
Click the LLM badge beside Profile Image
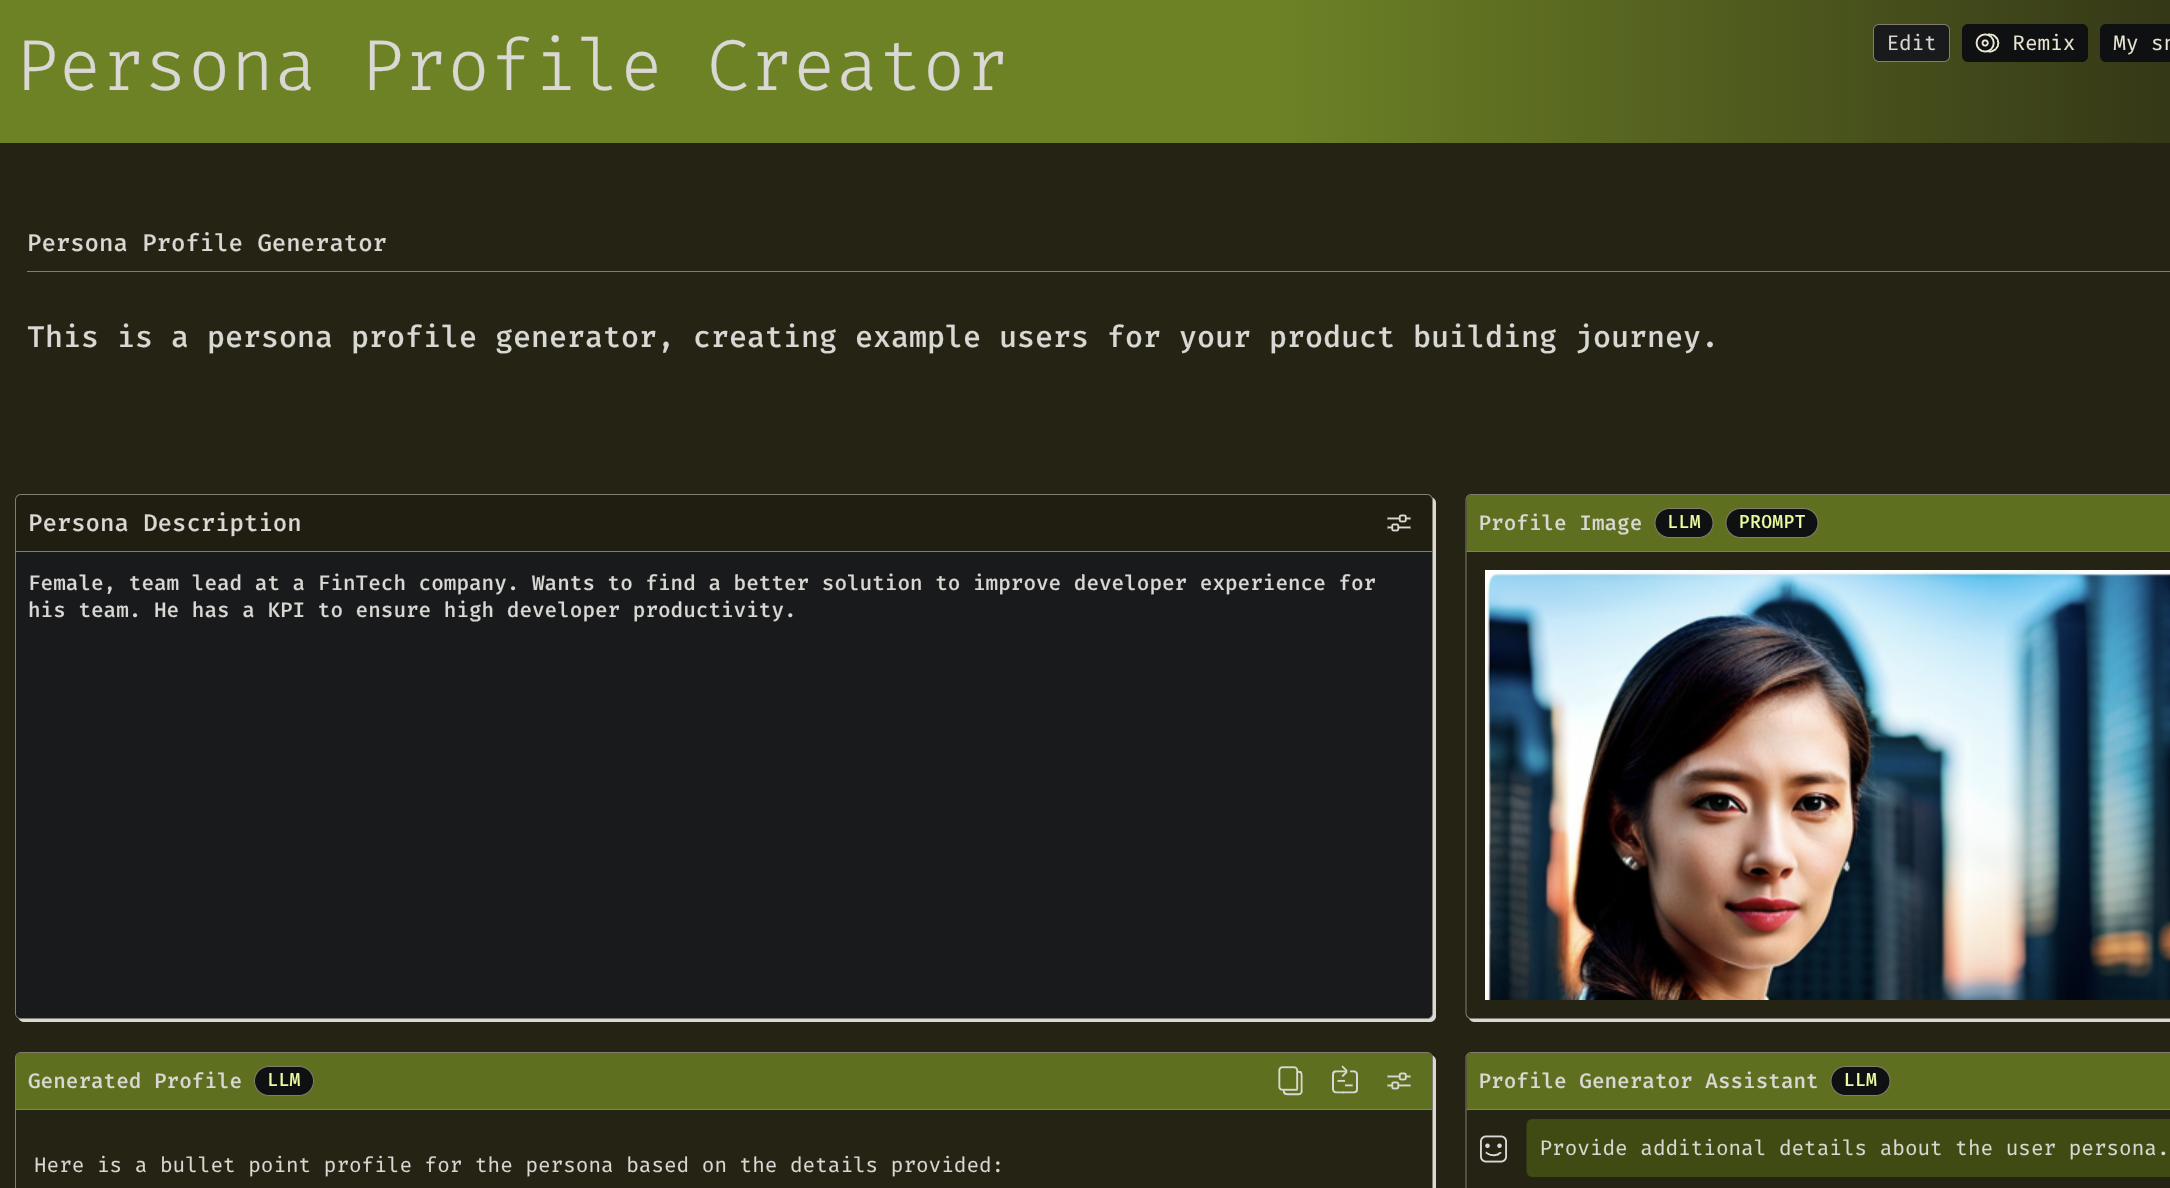[1683, 522]
